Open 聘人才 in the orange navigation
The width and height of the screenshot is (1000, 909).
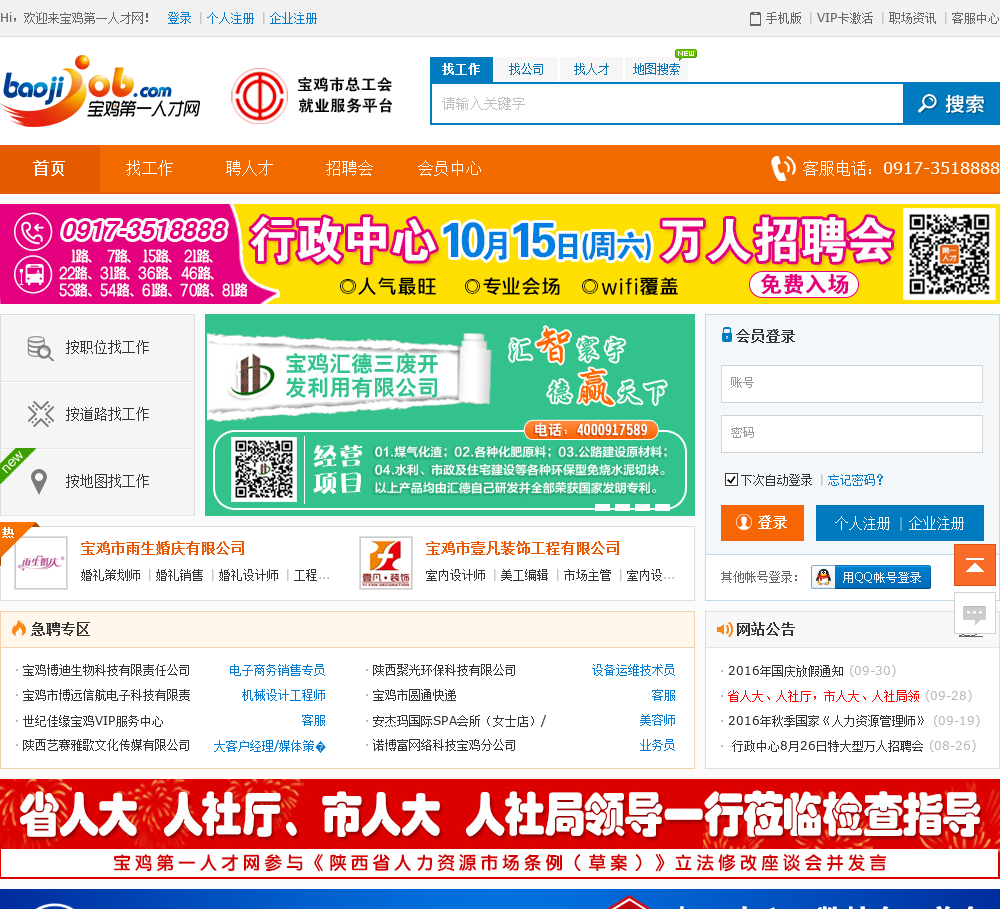[249, 168]
